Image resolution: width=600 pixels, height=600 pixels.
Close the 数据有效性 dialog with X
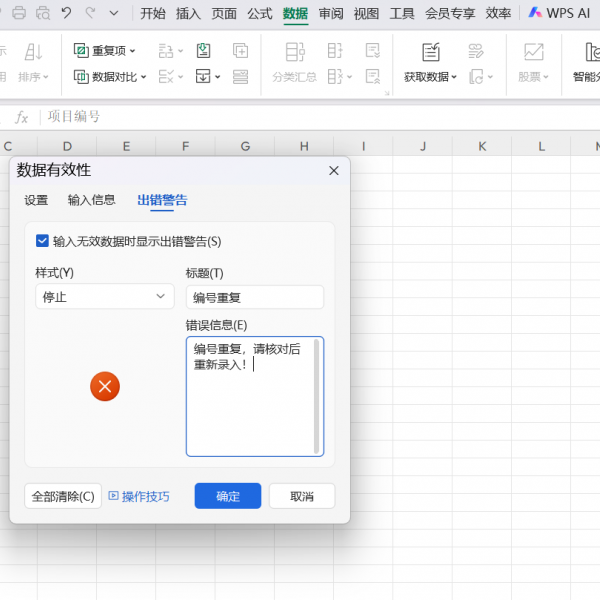pos(334,171)
